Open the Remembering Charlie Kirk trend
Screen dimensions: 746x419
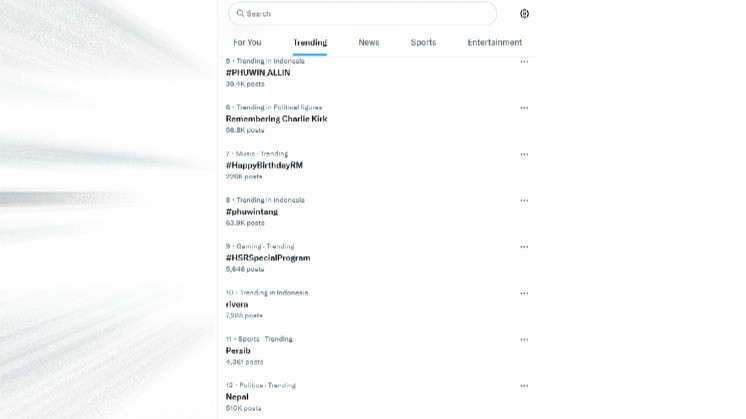(276, 119)
